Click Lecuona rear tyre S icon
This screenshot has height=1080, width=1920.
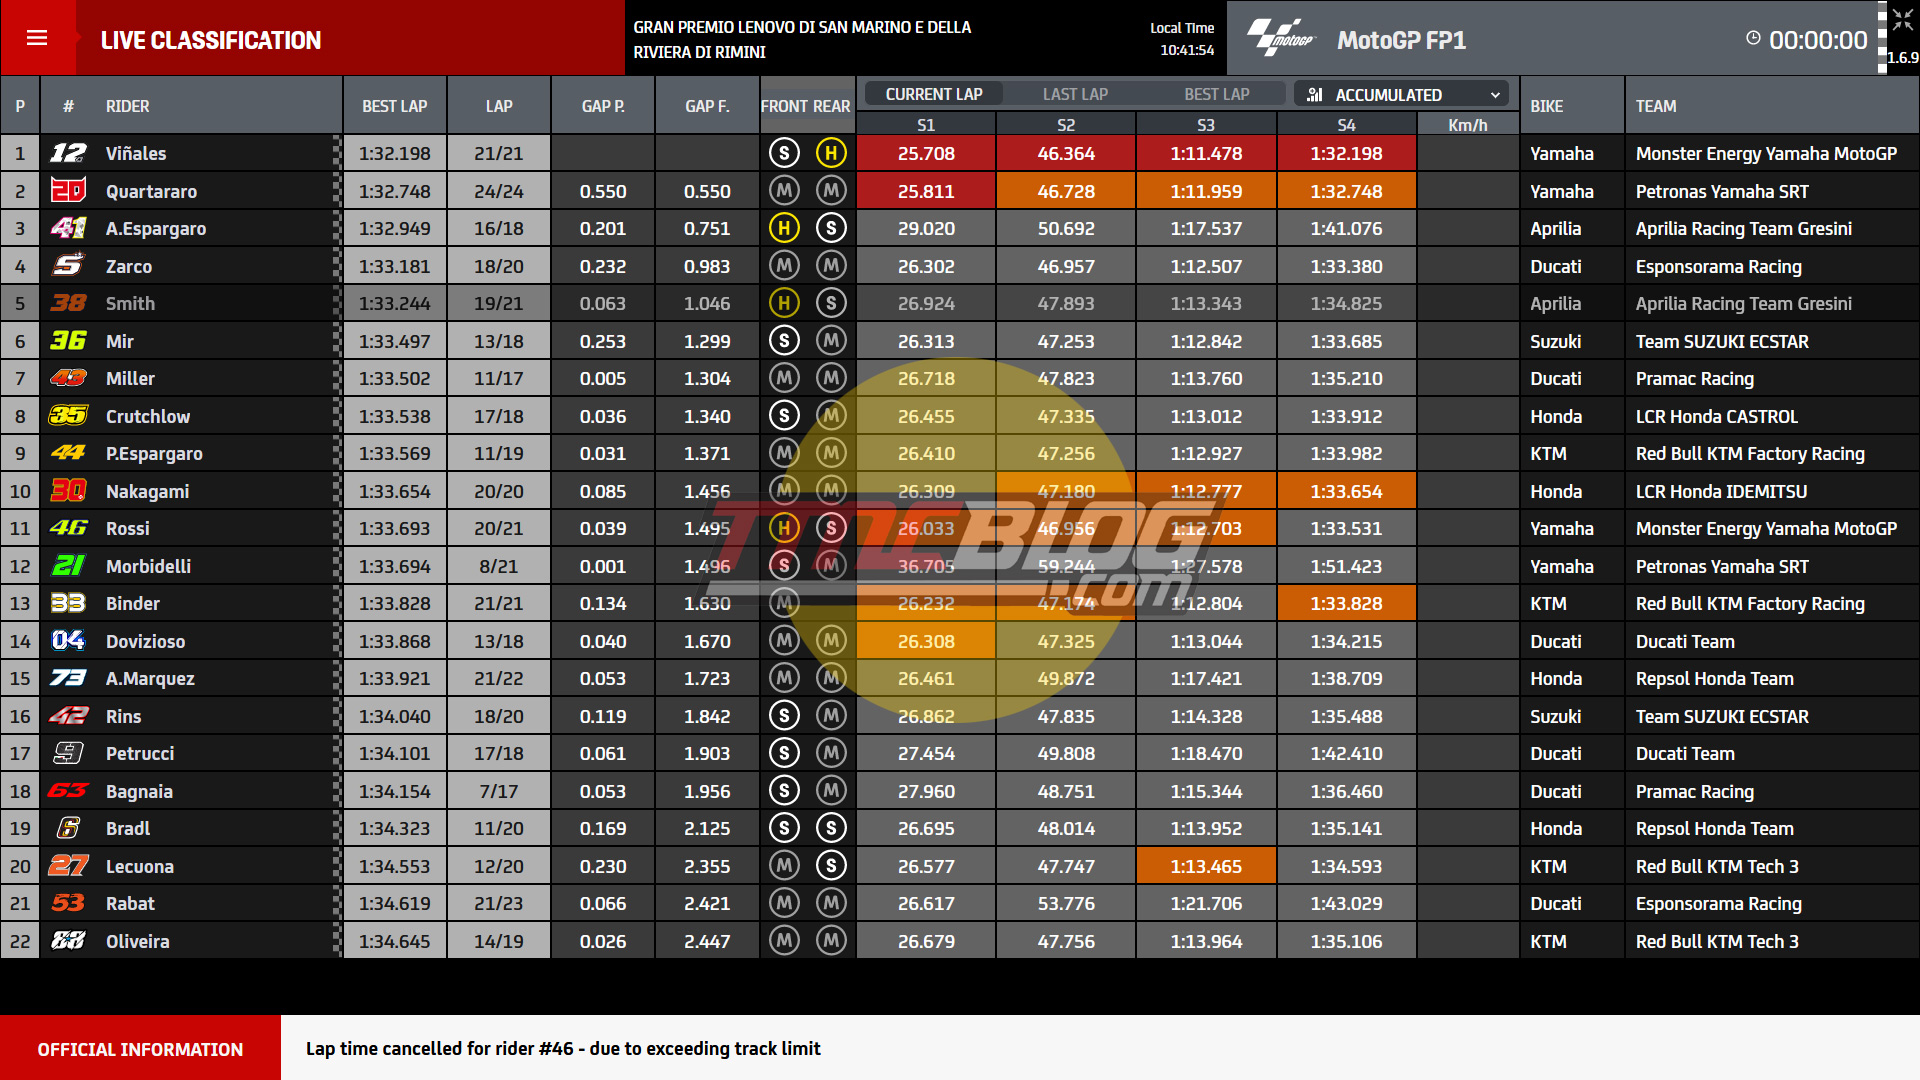coord(831,866)
